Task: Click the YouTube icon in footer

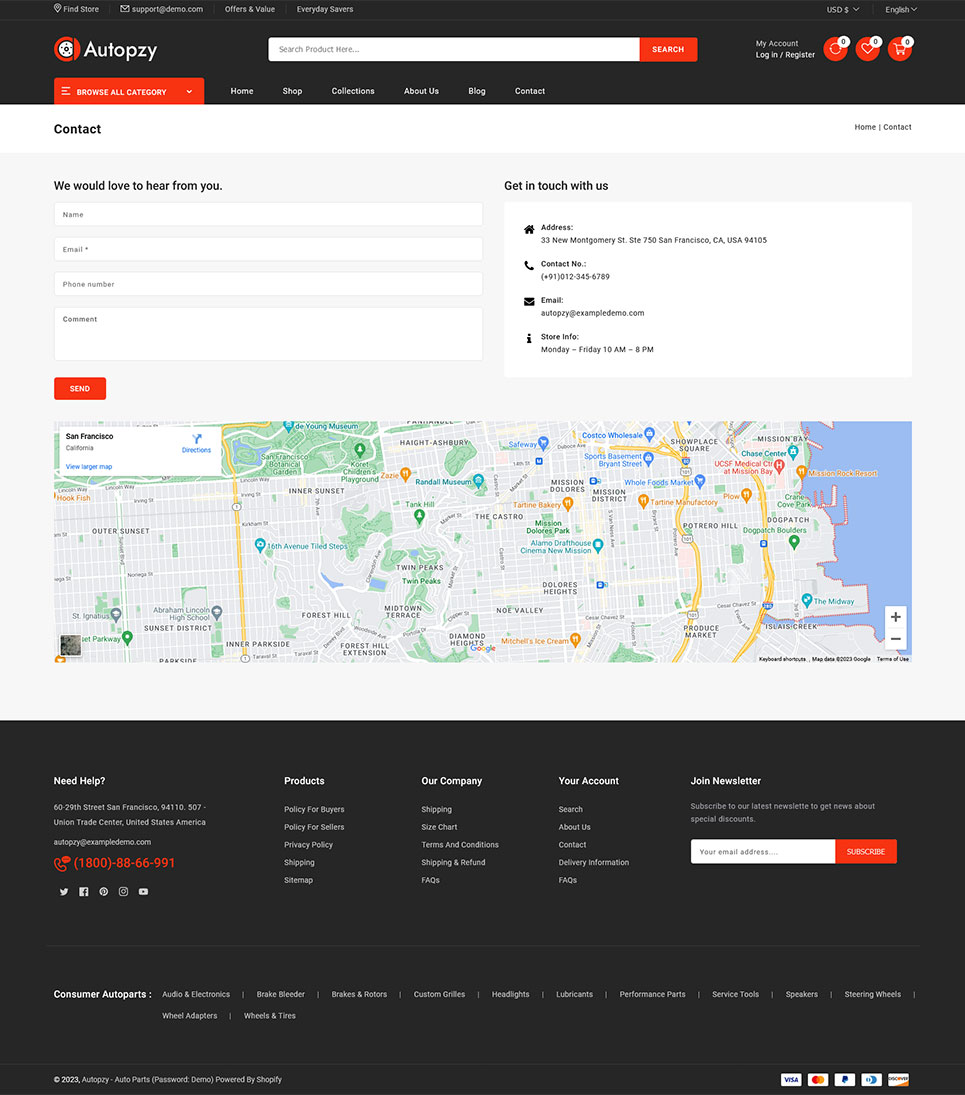Action: click(144, 892)
